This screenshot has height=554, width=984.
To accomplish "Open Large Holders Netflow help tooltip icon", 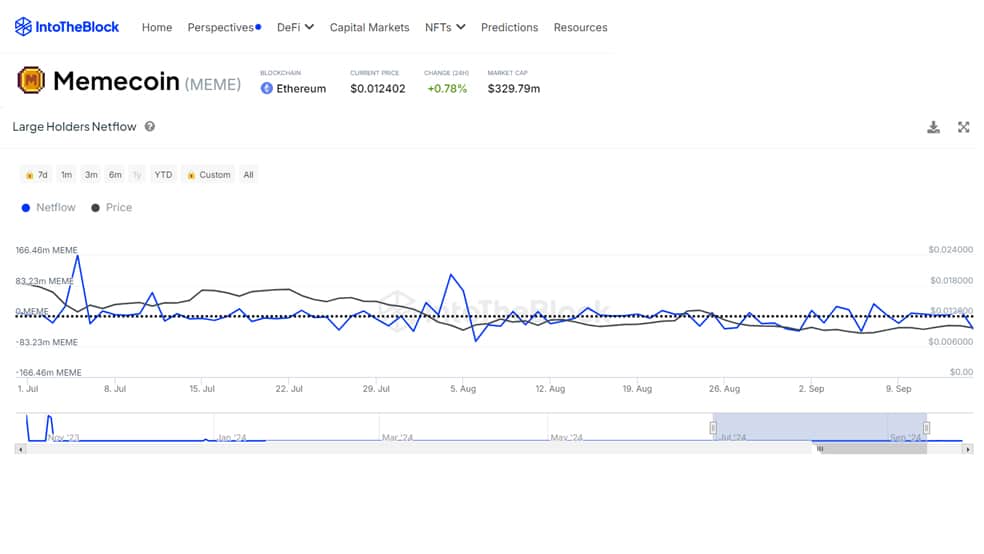I will tap(149, 126).
